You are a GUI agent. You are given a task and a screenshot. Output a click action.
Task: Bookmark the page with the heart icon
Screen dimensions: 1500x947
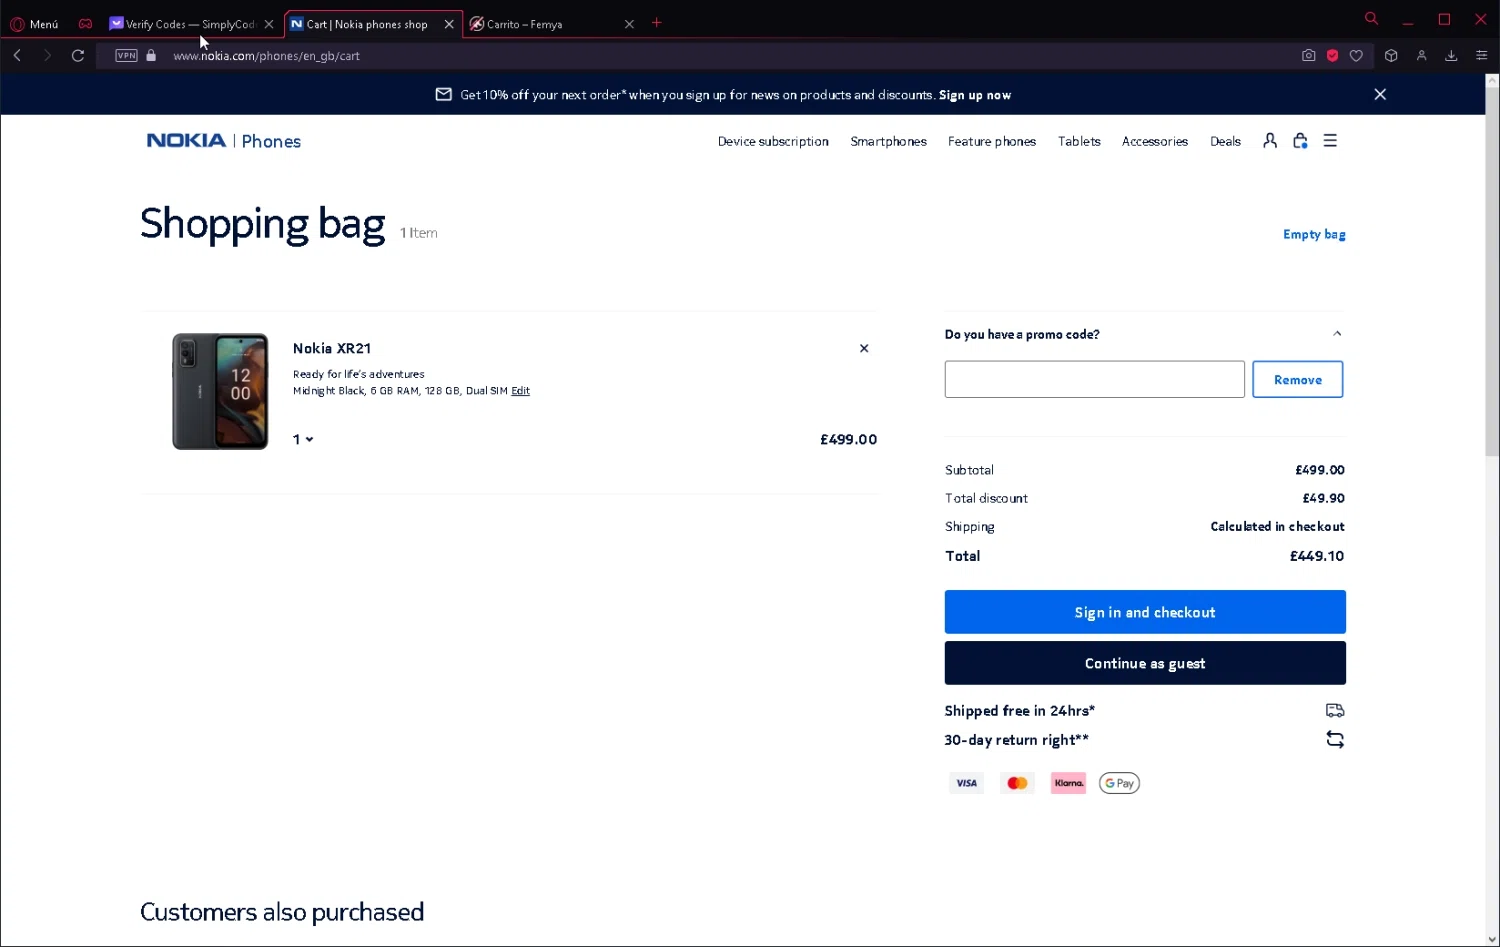click(x=1356, y=56)
